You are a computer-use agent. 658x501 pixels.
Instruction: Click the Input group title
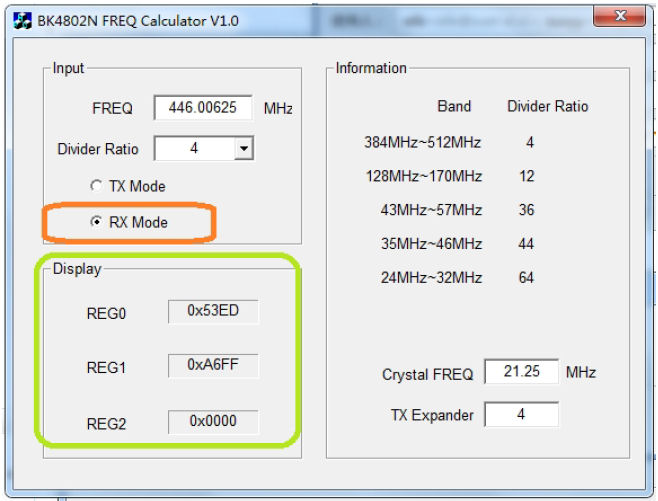coord(68,68)
